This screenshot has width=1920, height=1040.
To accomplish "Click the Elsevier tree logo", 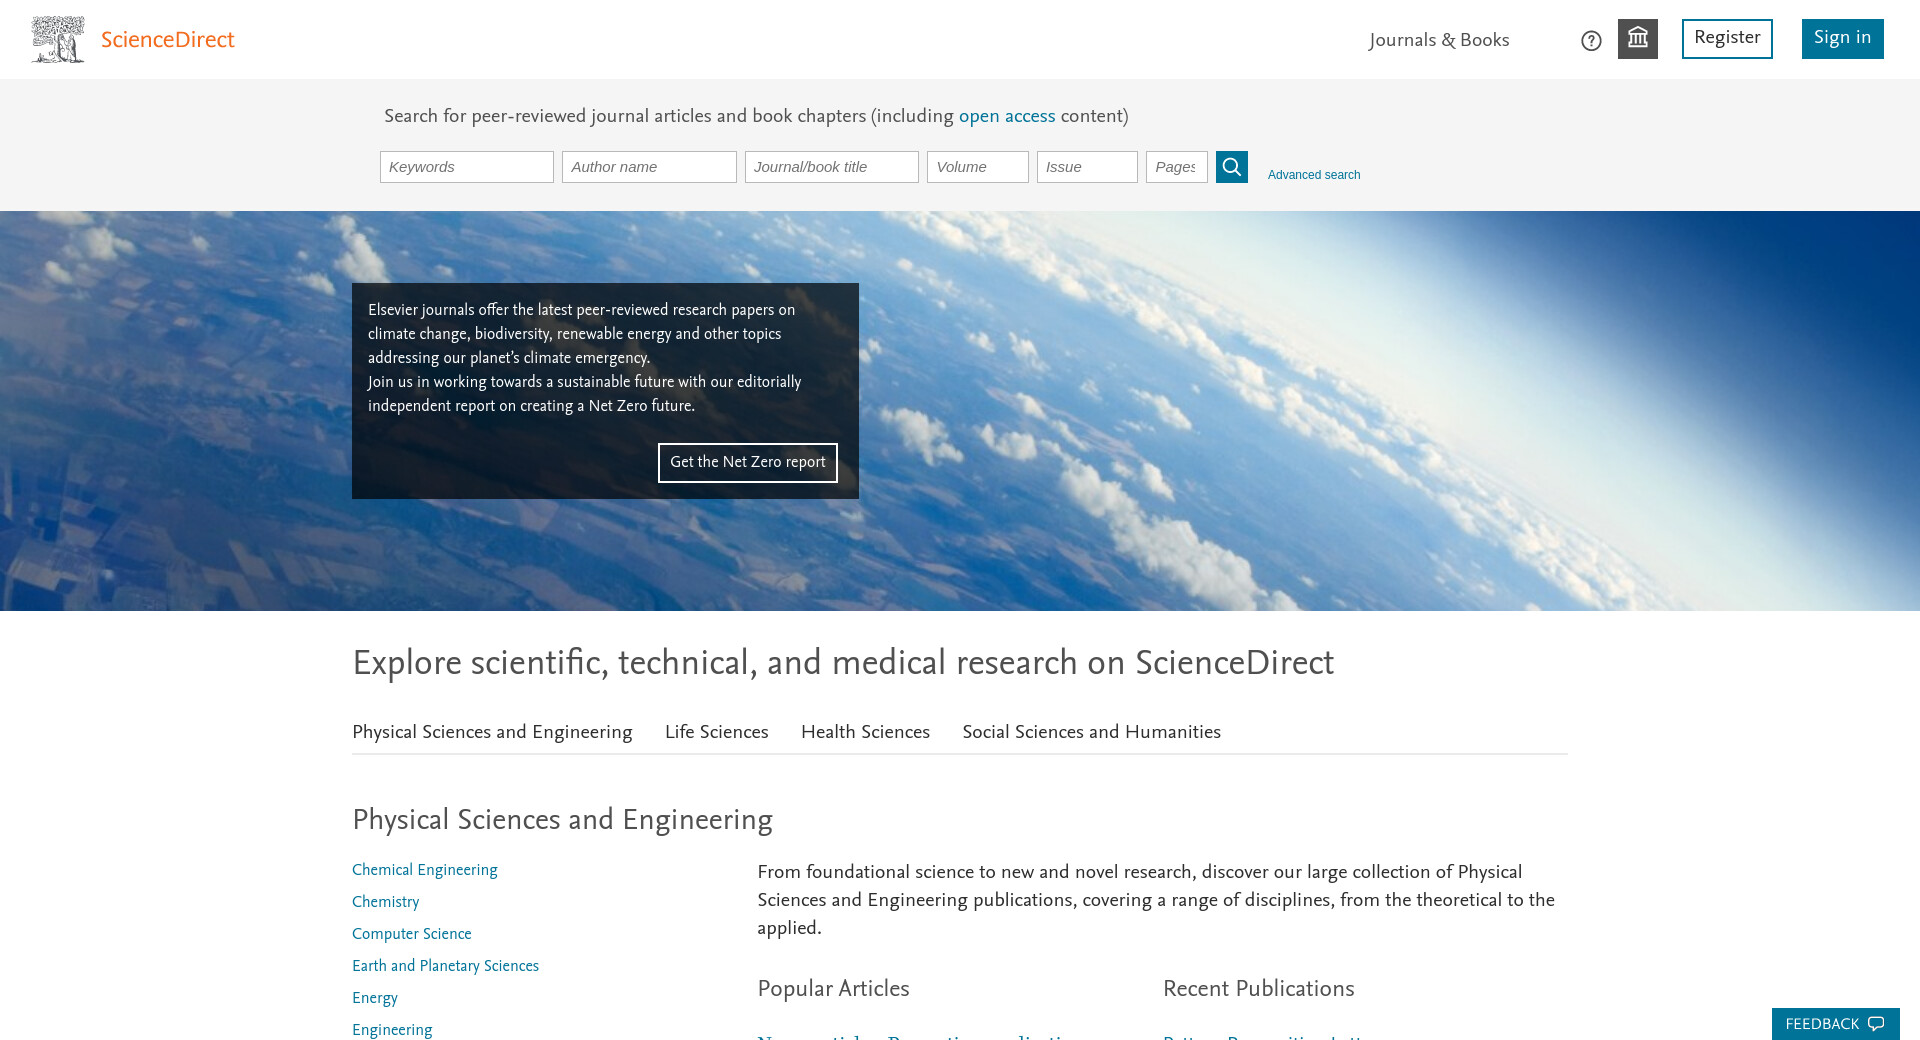I will [x=58, y=40].
